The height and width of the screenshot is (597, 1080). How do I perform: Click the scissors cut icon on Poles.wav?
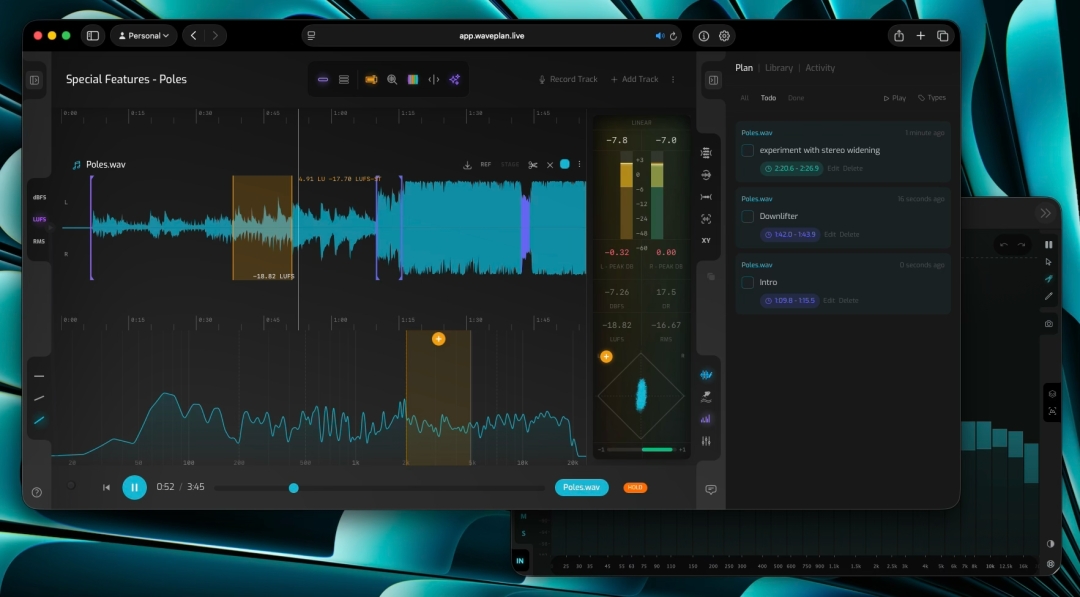[532, 165]
